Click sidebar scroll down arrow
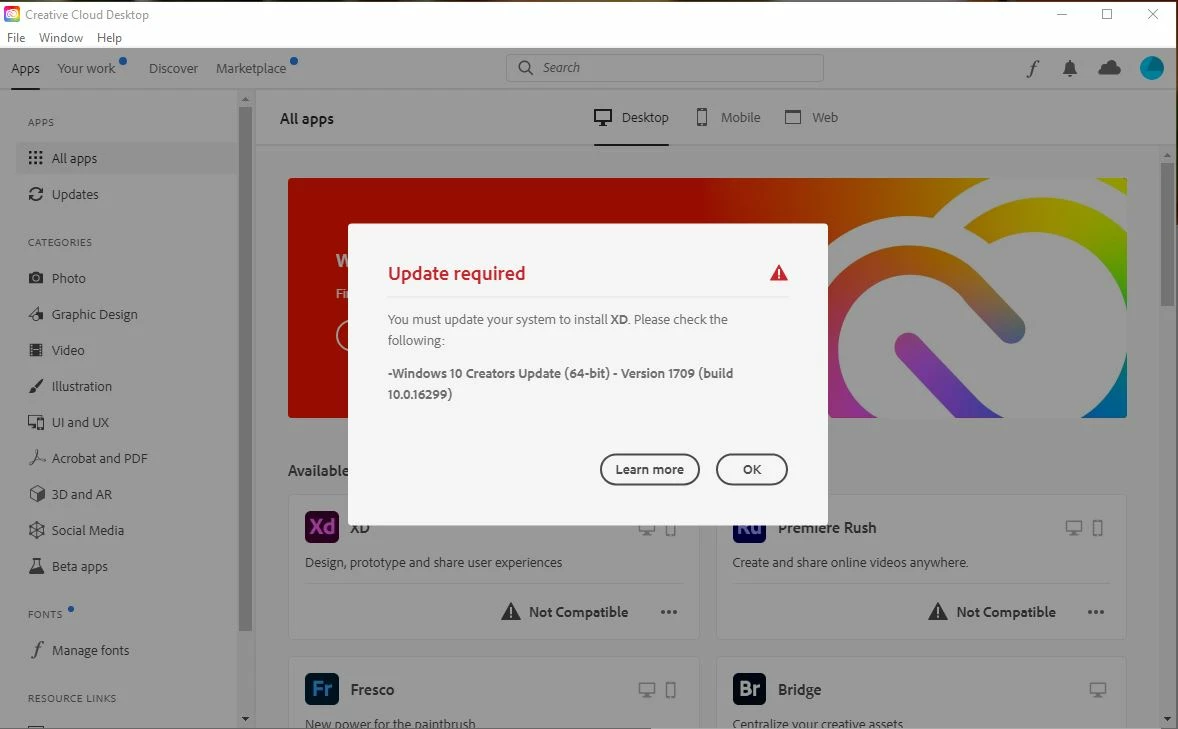1178x729 pixels. [245, 718]
